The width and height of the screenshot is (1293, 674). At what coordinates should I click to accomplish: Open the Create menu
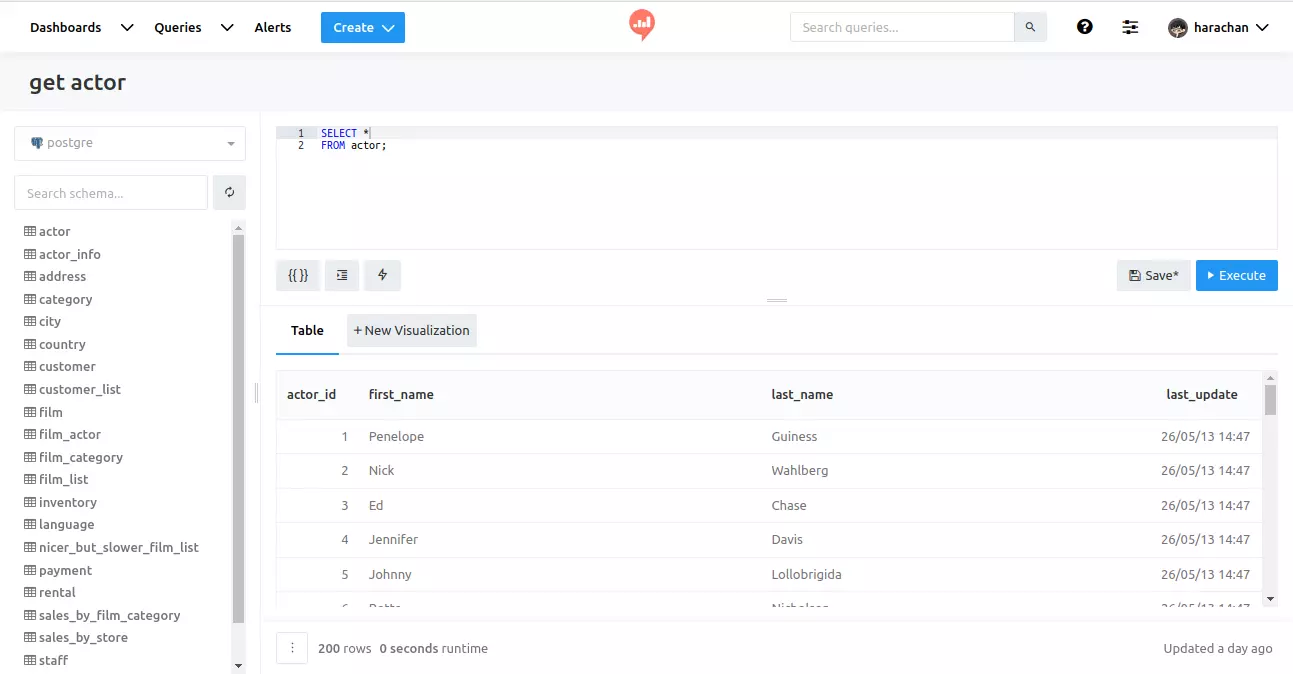coord(362,27)
